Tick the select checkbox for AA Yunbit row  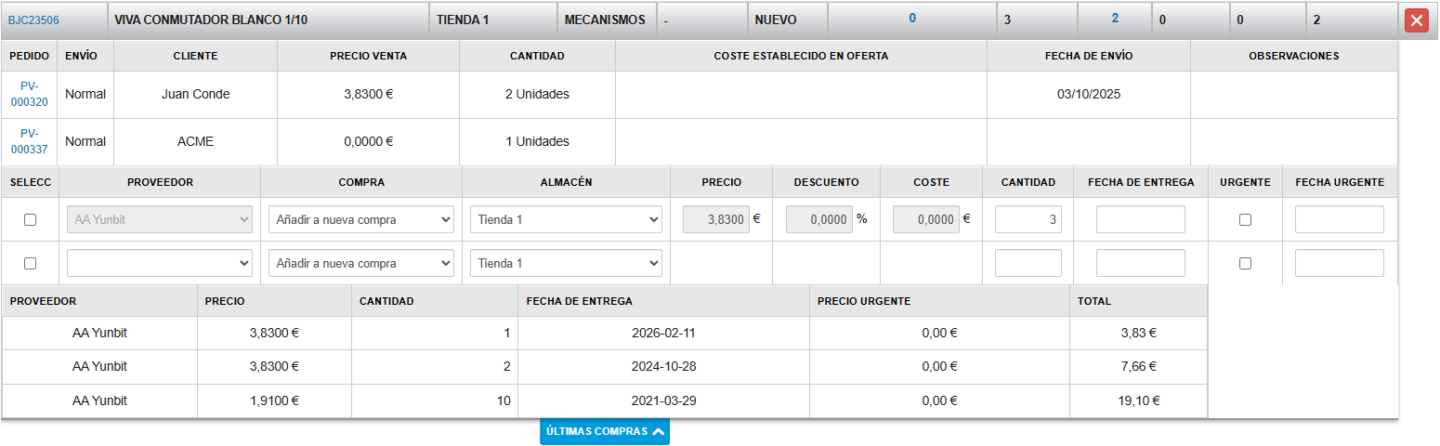30,220
